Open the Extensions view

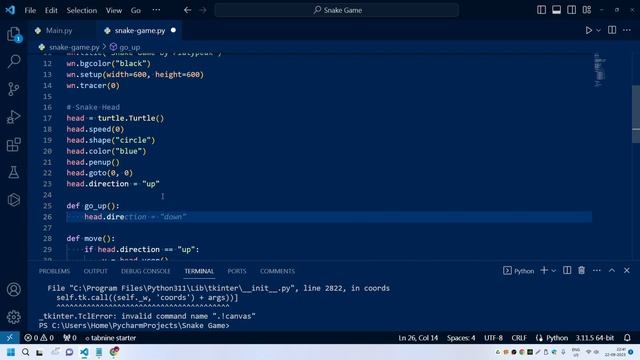pos(14,144)
